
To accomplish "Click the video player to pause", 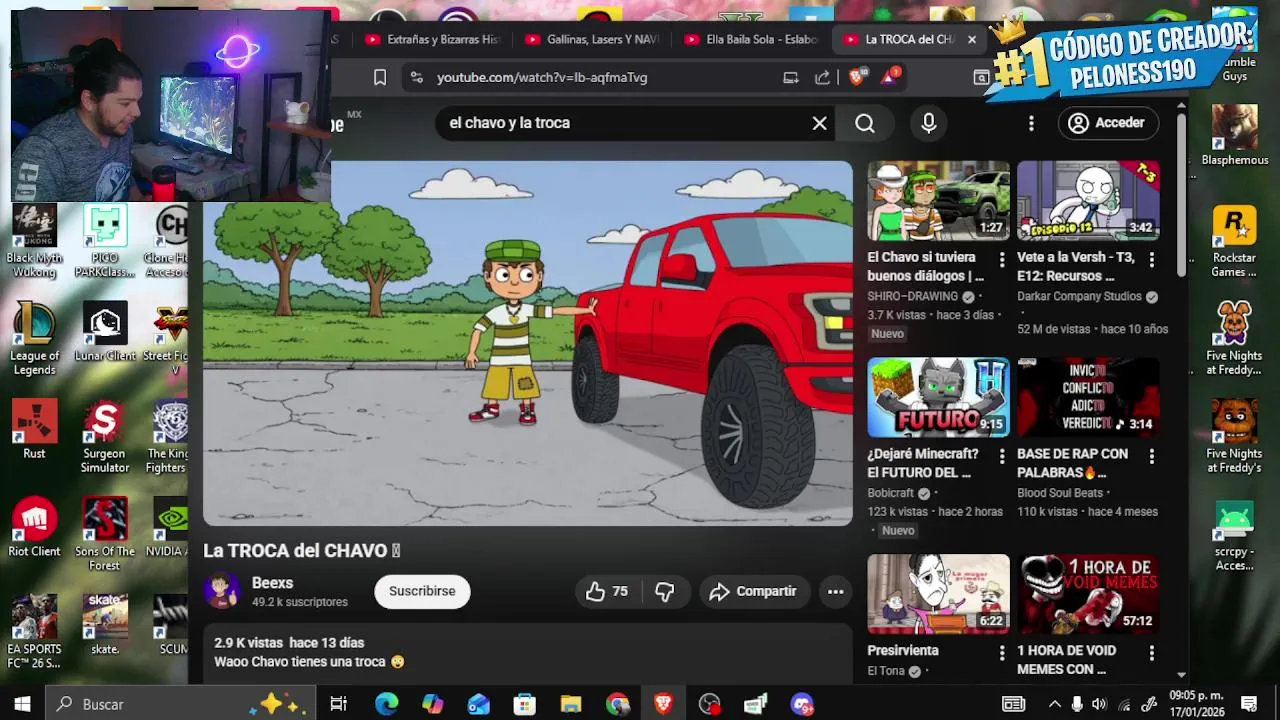I will (528, 343).
